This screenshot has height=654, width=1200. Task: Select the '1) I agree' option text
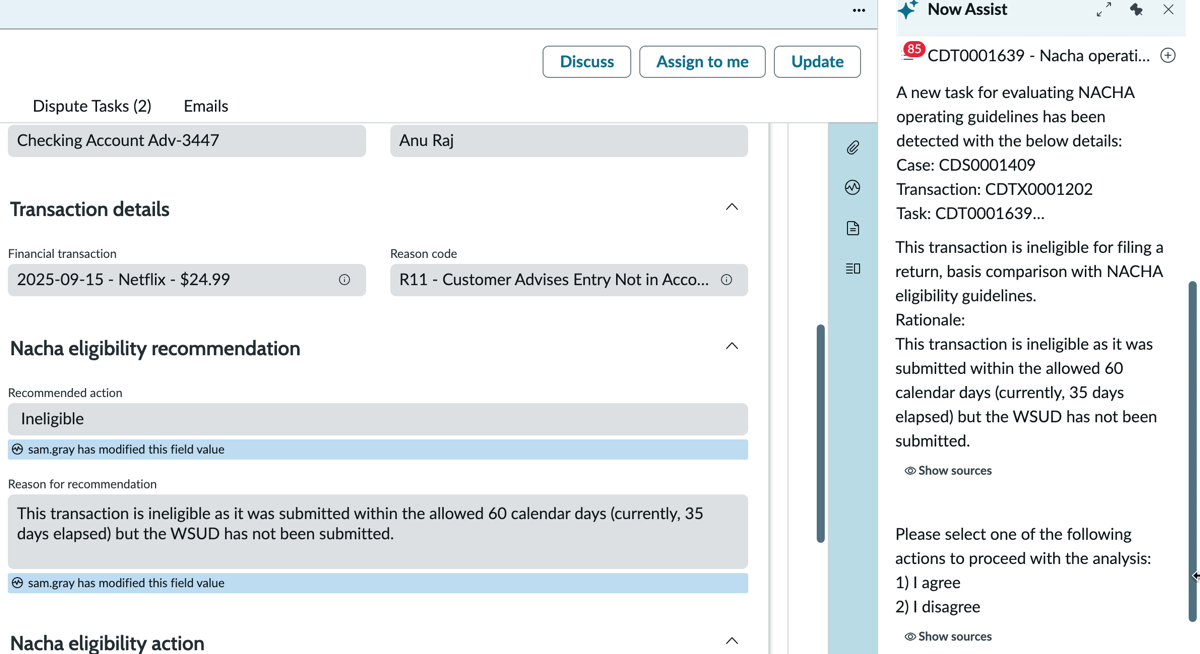(928, 583)
